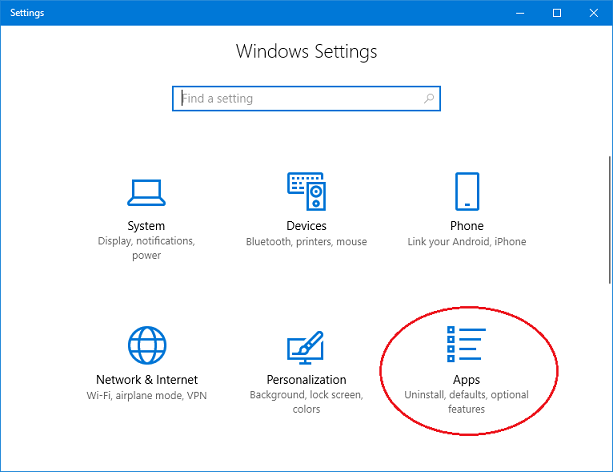This screenshot has height=472, width=613.
Task: Click the "Personalization" label text
Action: [306, 380]
